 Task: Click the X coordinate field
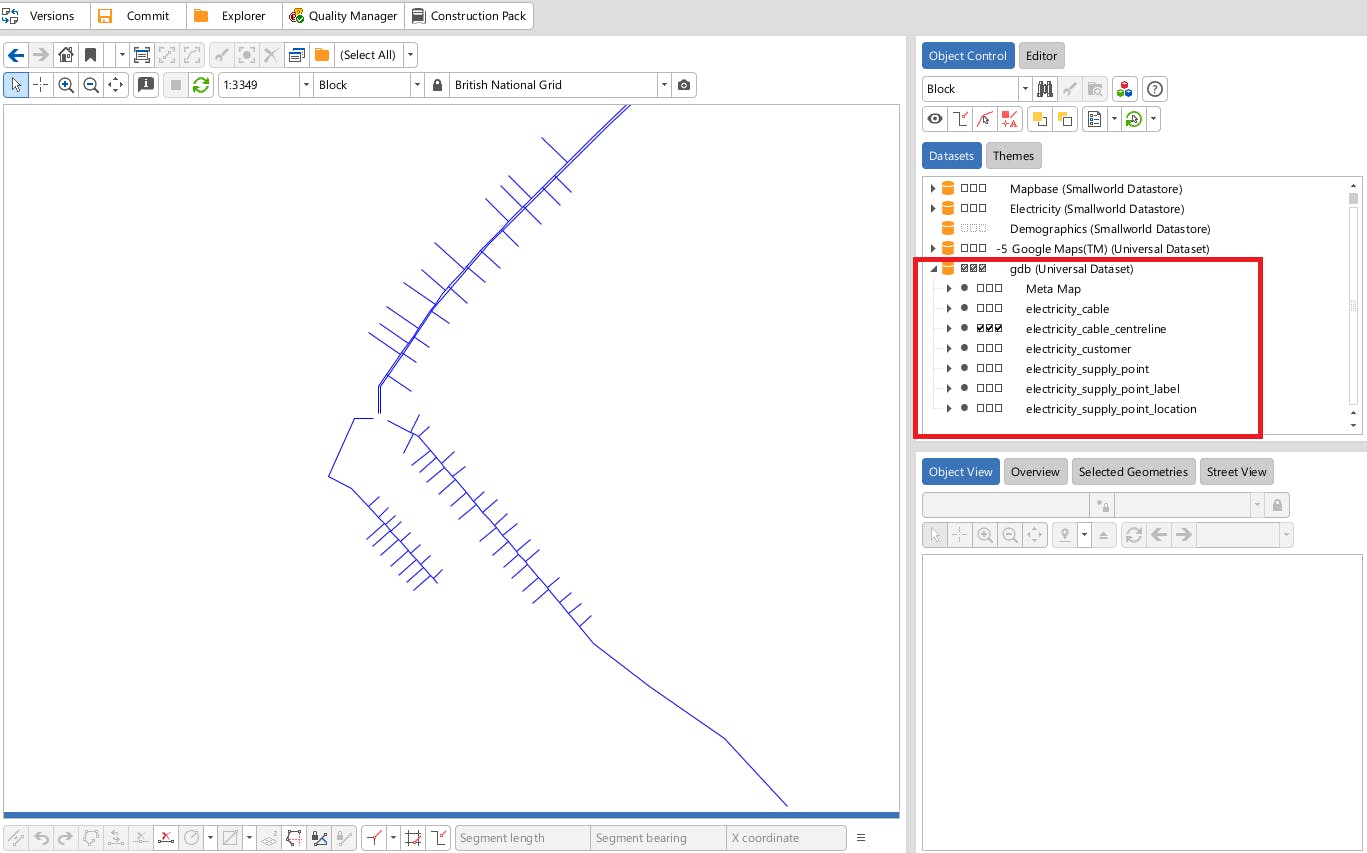coord(786,838)
